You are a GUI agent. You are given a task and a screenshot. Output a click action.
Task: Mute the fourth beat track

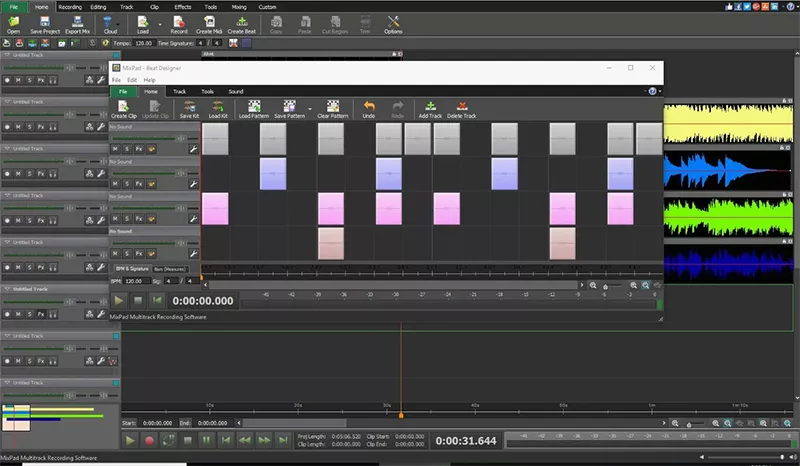115,253
